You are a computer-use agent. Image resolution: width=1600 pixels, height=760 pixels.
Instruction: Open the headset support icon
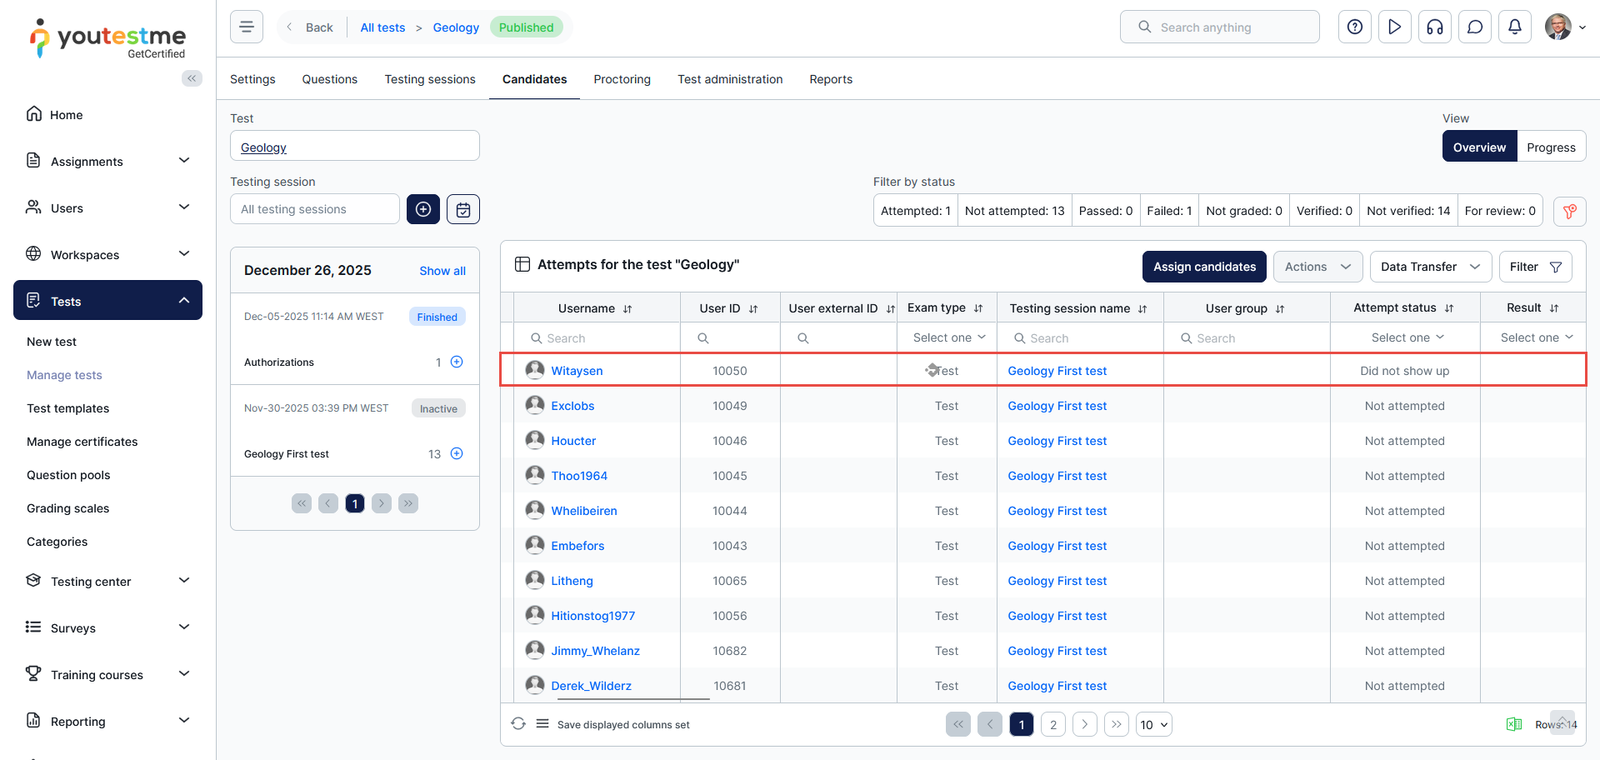point(1434,27)
